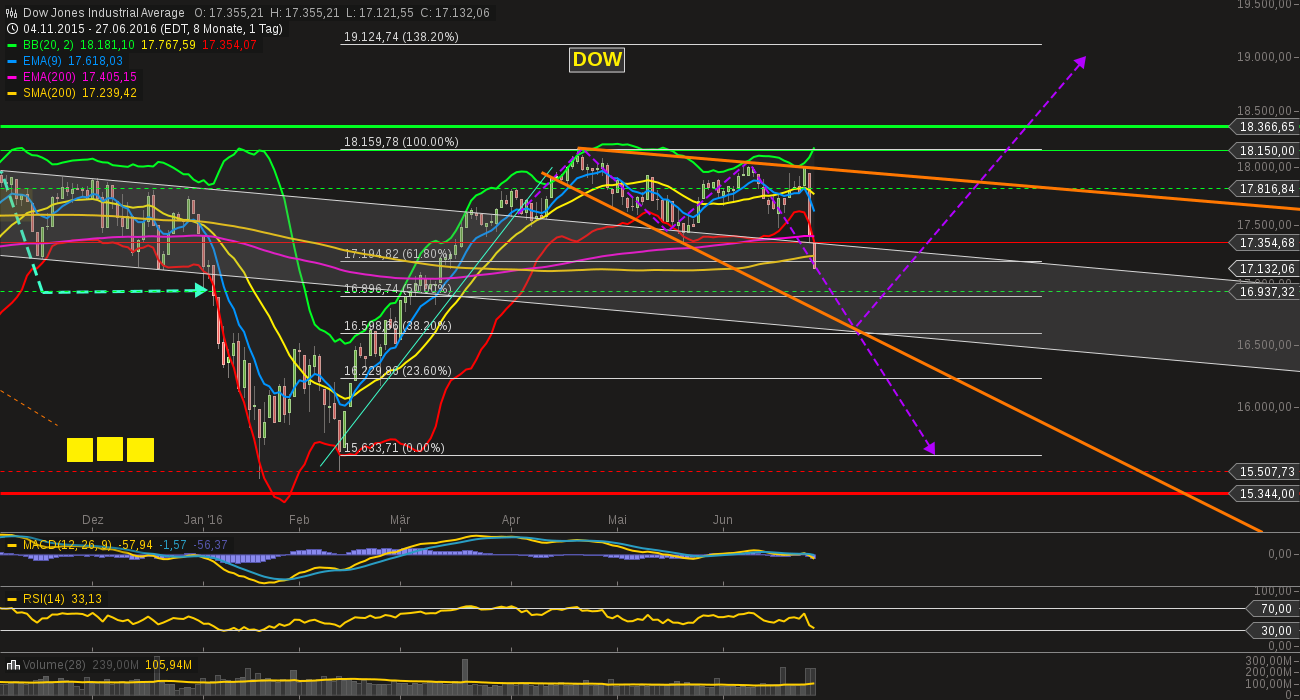The width and height of the screenshot is (1300, 700).
Task: Click the bar-chart icon beside Volume(28)
Action: [12, 665]
